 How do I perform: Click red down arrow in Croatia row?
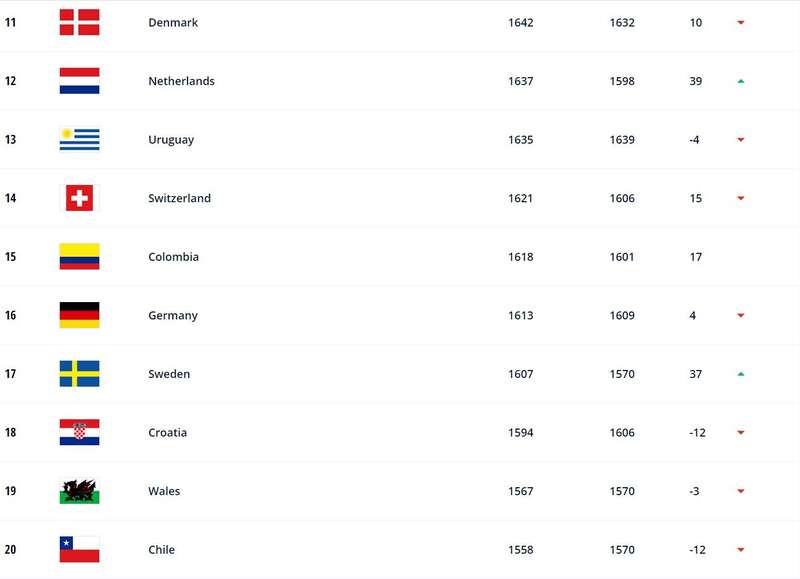[x=741, y=433]
